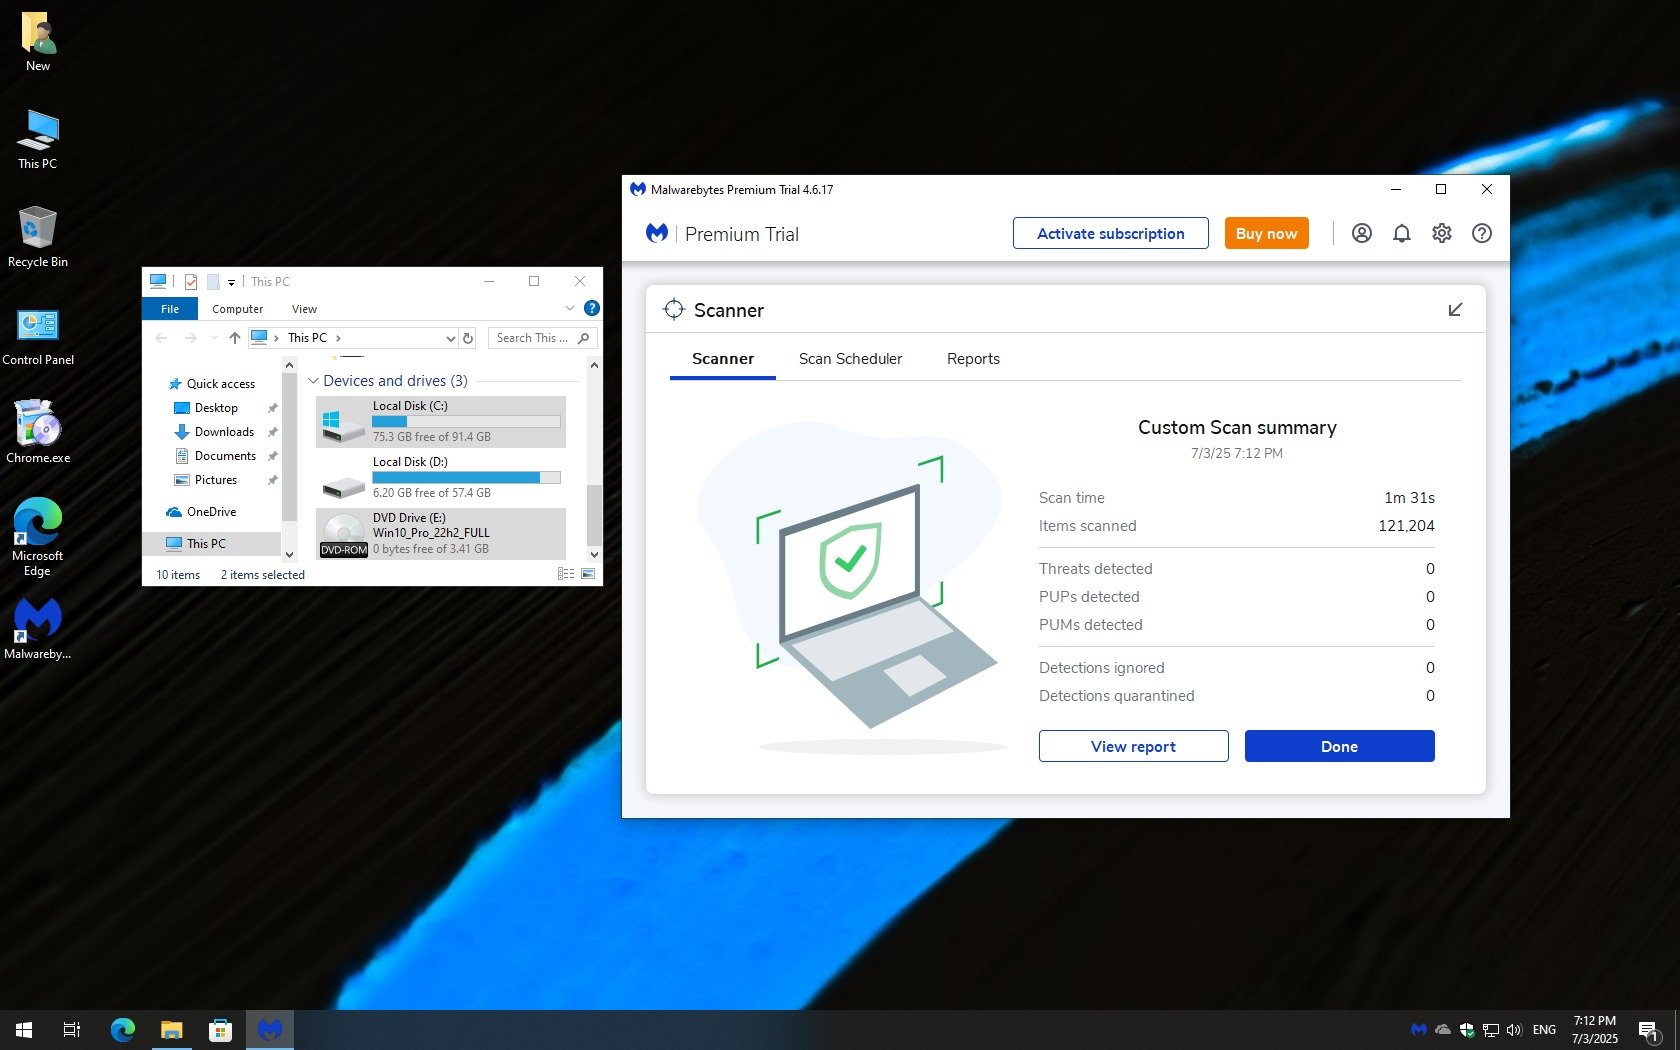
Task: Switch to the Reports tab
Action: [x=973, y=359]
